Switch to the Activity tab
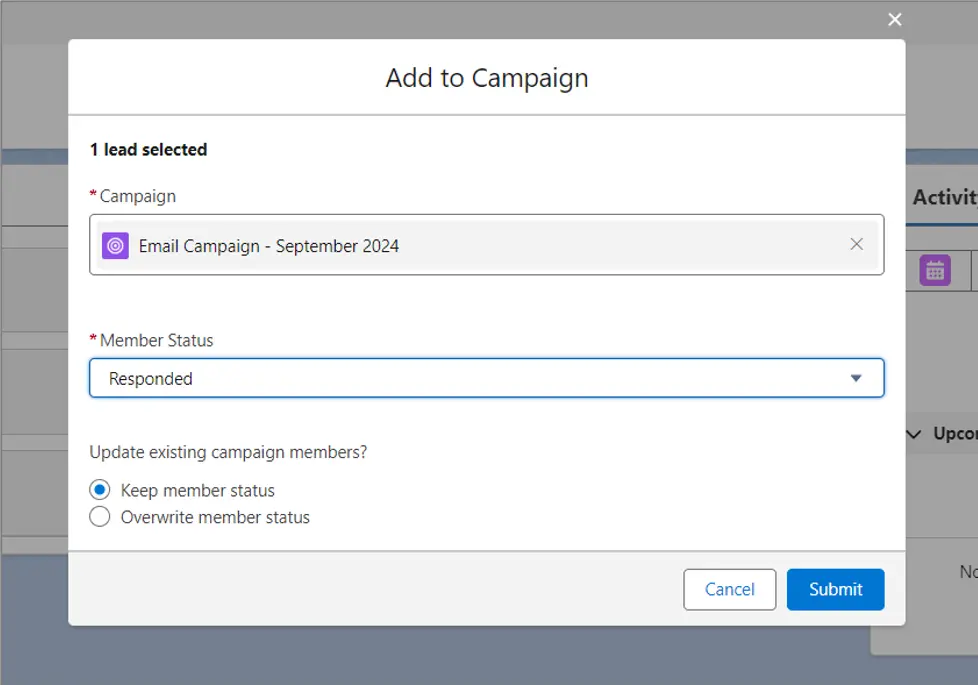The width and height of the screenshot is (978, 685). click(x=944, y=197)
